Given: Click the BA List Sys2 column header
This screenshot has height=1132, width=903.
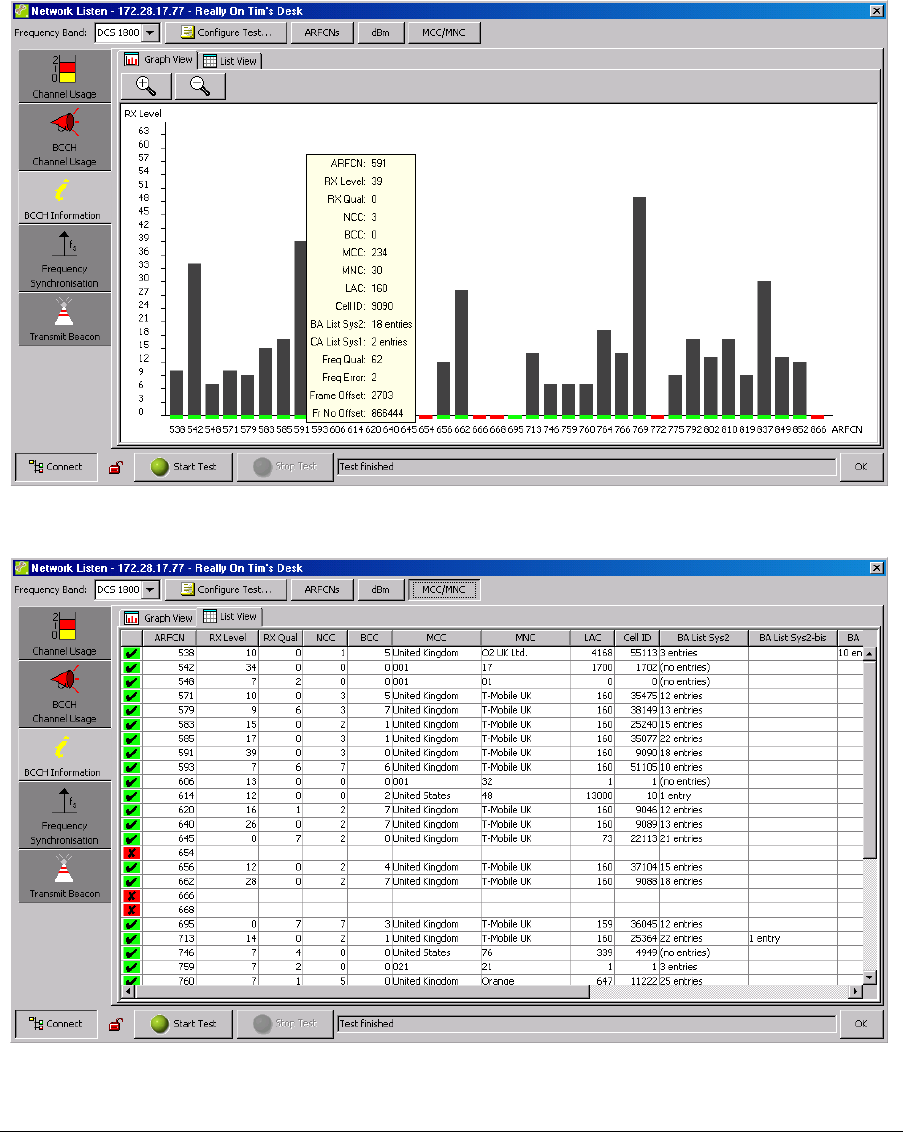Looking at the screenshot, I should 703,637.
